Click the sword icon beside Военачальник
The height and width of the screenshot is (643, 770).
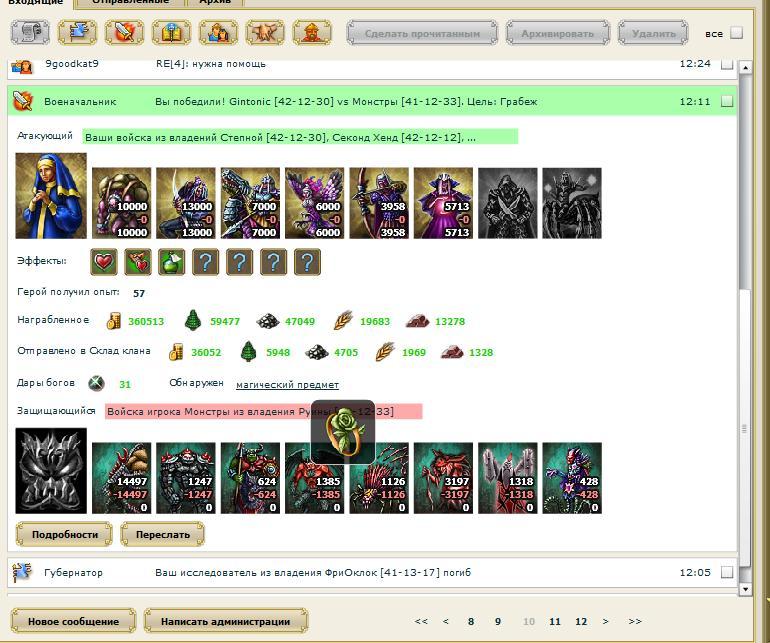pyautogui.click(x=23, y=101)
